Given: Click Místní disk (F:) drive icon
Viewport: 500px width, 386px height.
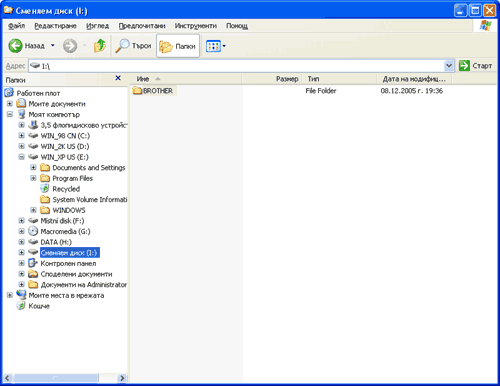Looking at the screenshot, I should click(x=33, y=221).
